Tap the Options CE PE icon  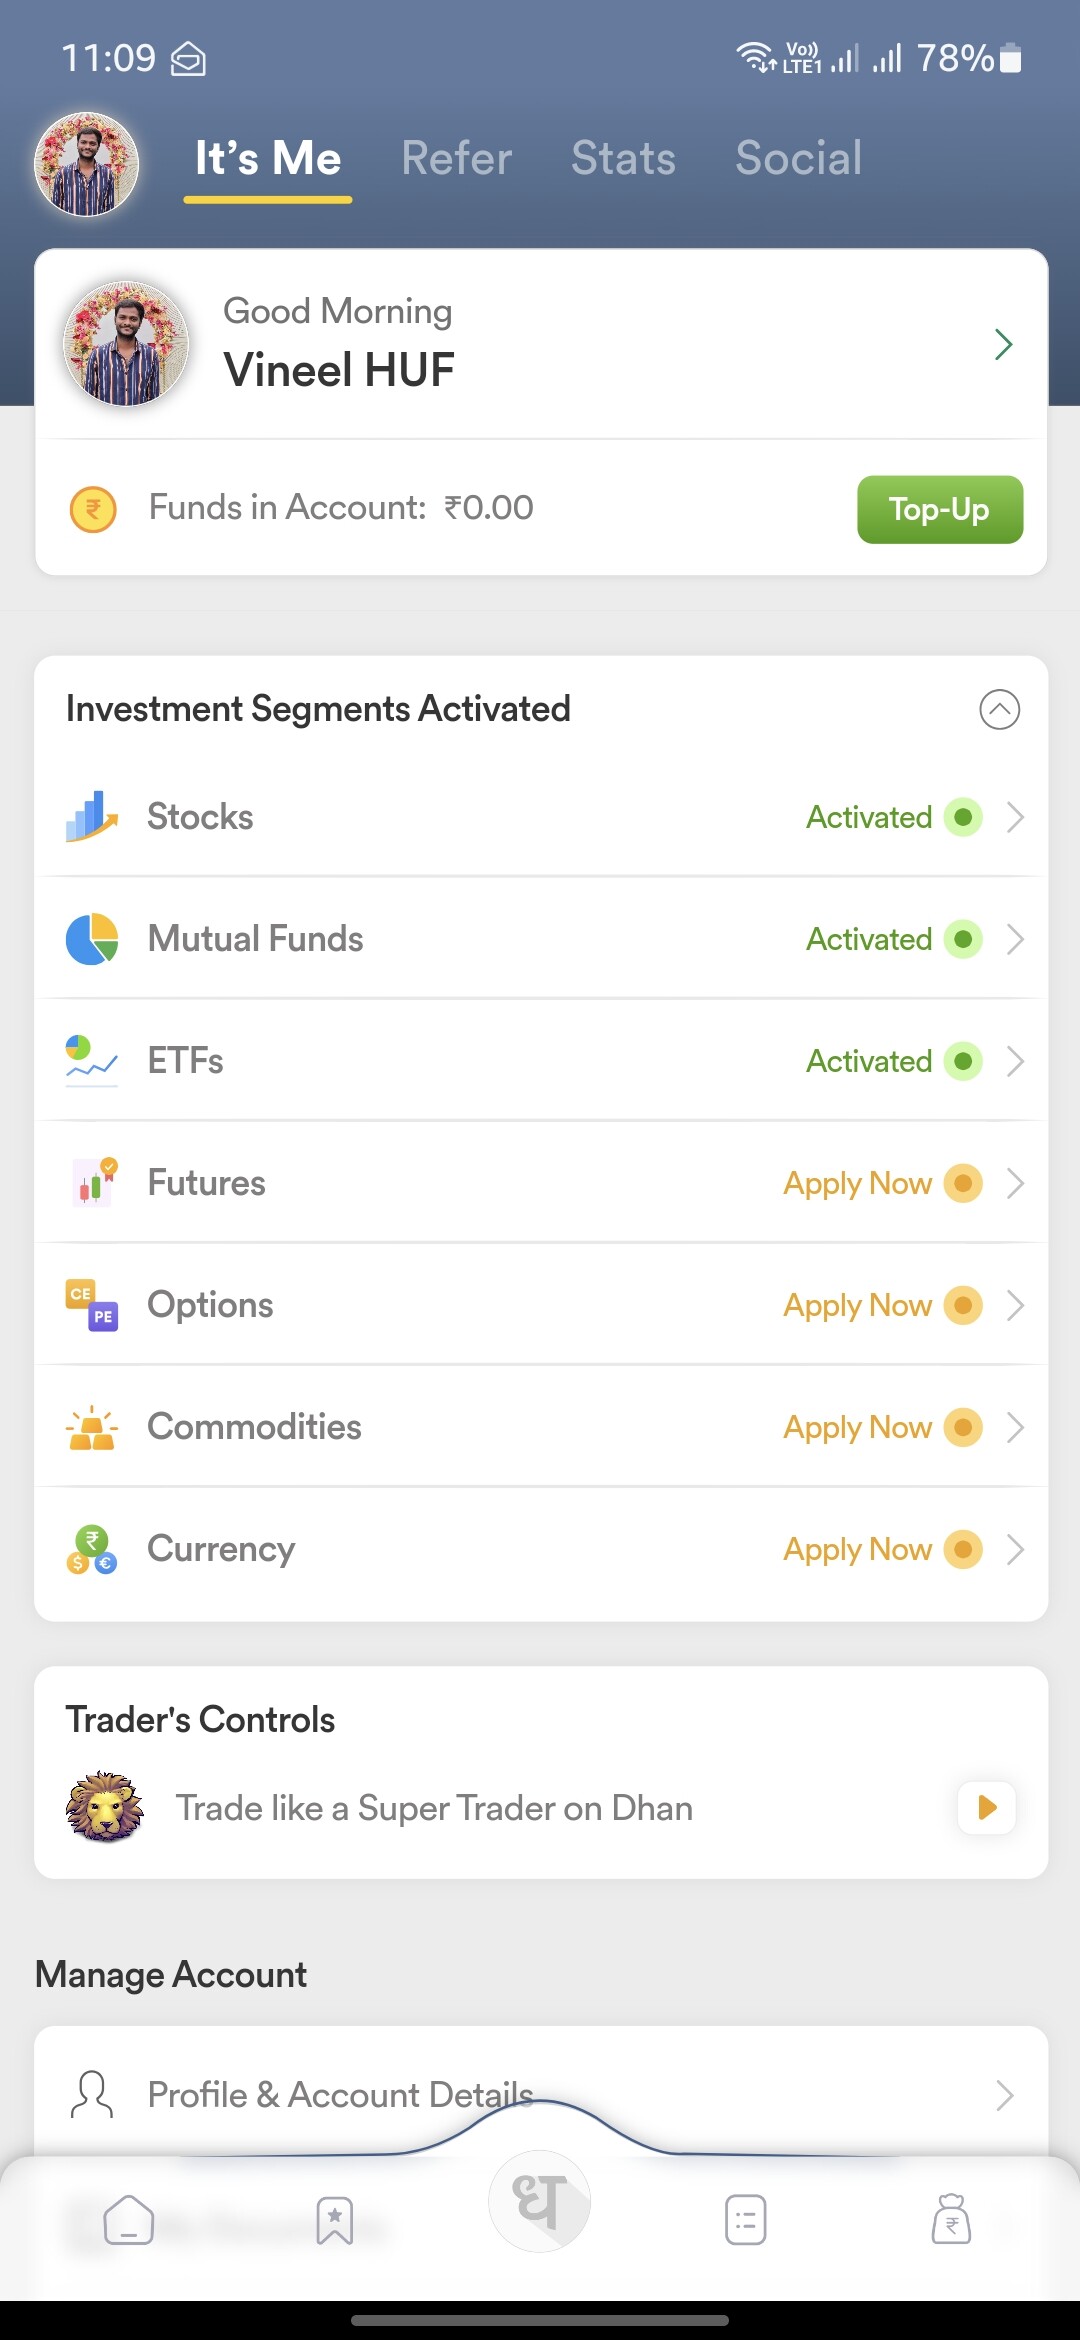click(x=92, y=1305)
